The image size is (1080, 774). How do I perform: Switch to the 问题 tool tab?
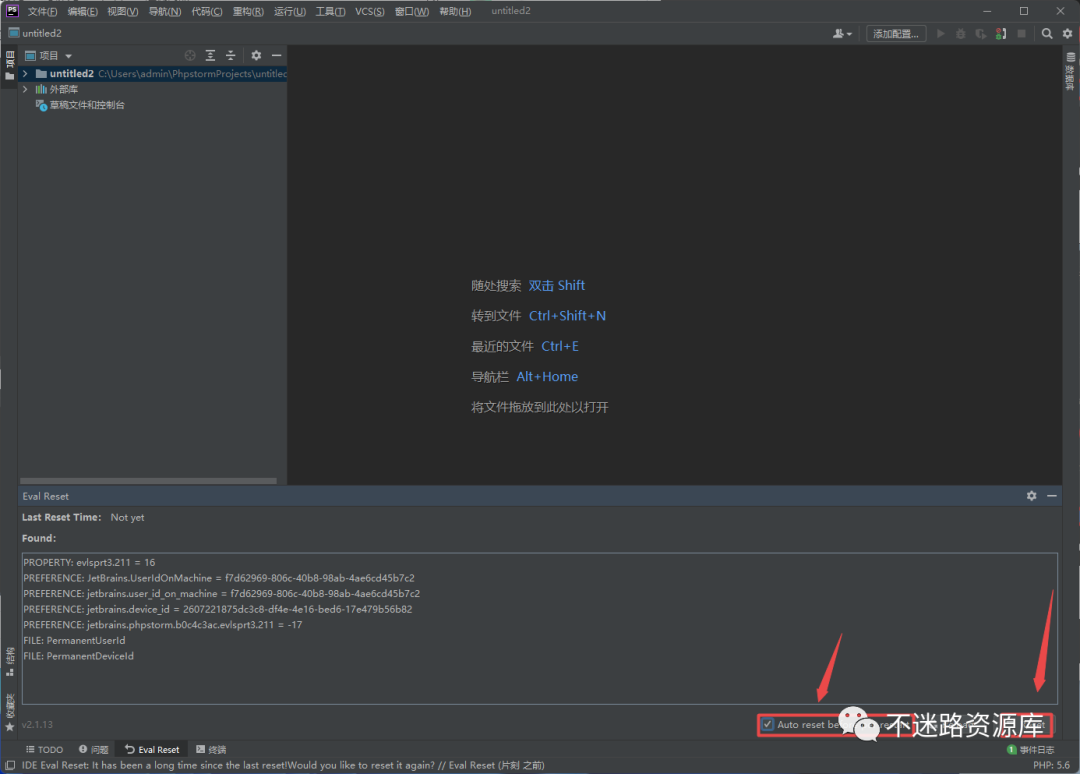[x=94, y=749]
